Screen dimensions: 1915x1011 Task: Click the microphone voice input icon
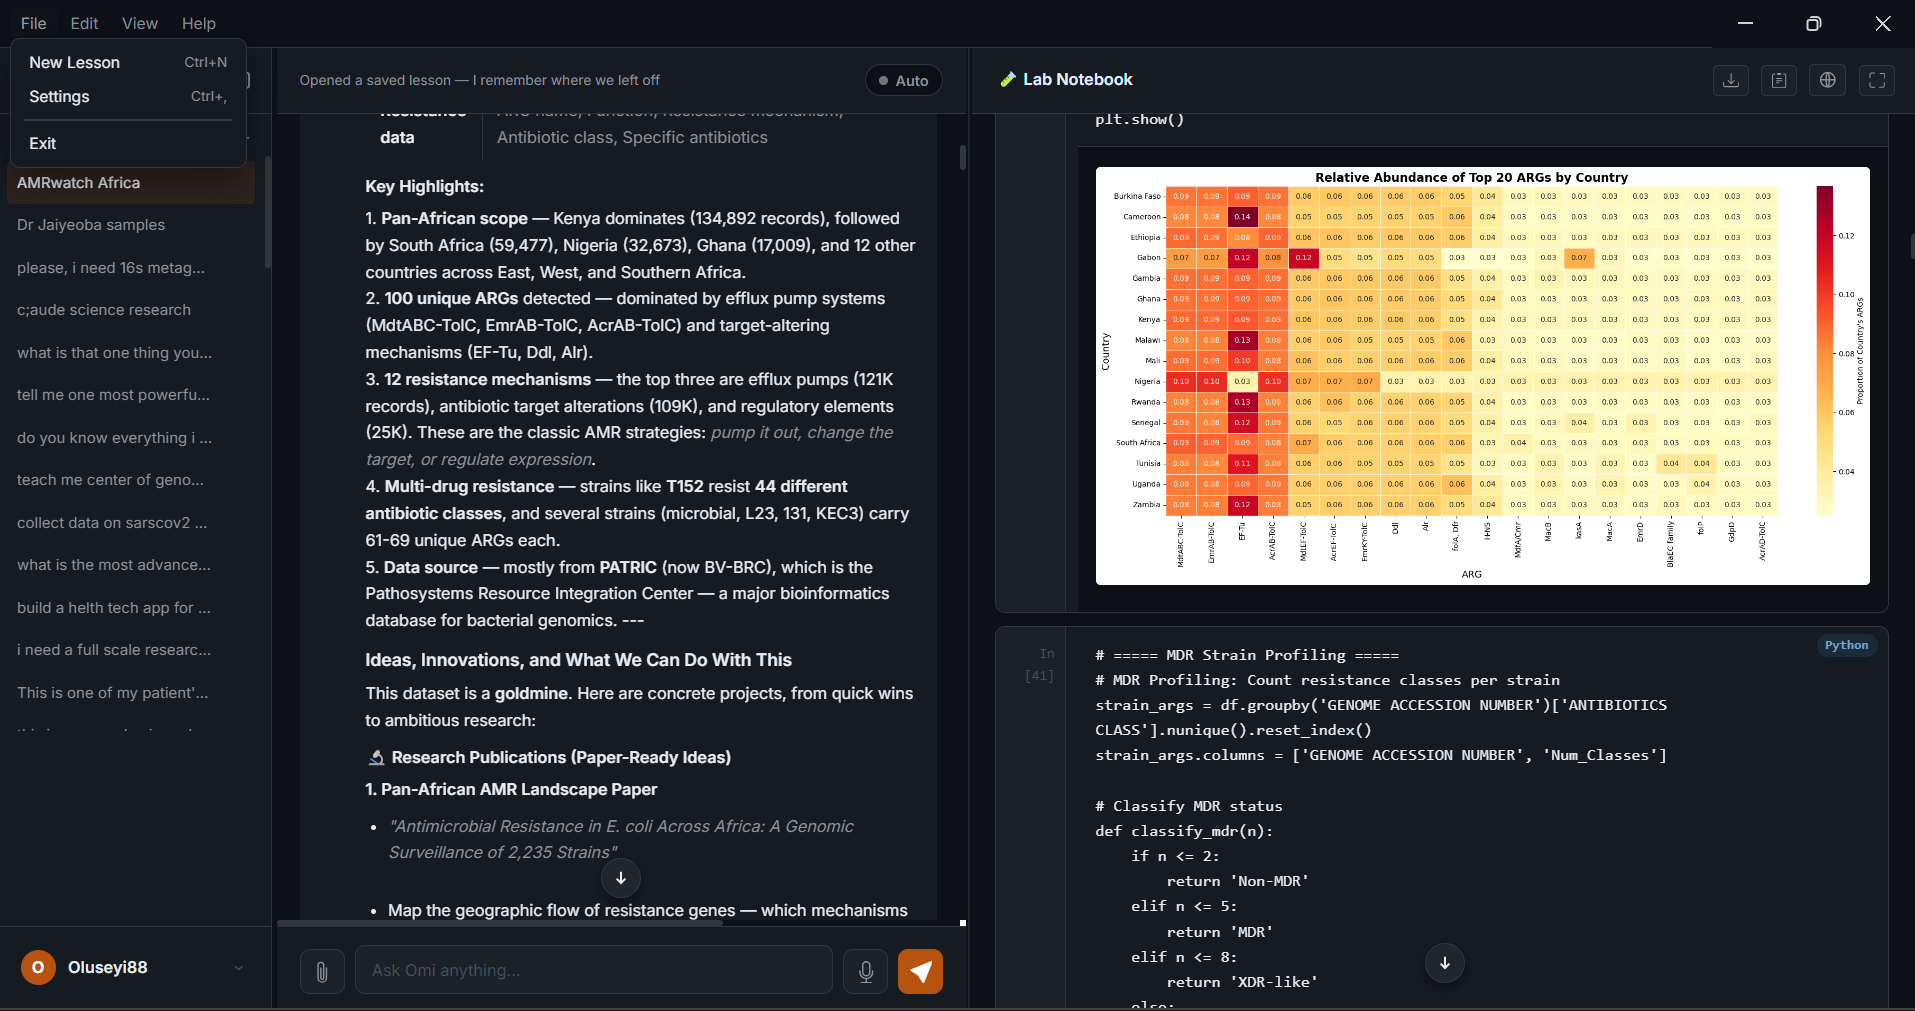point(866,971)
